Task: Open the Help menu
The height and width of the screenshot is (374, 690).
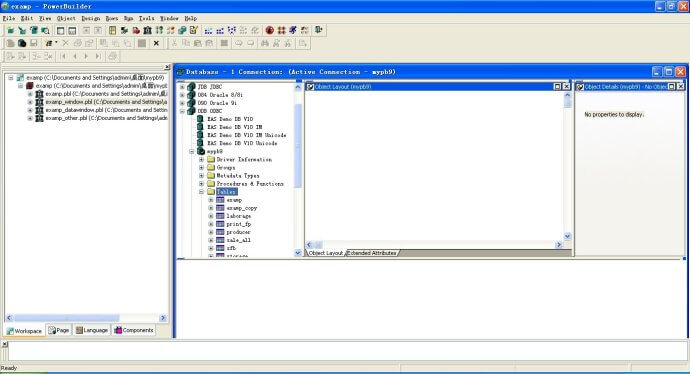Action: (x=191, y=18)
